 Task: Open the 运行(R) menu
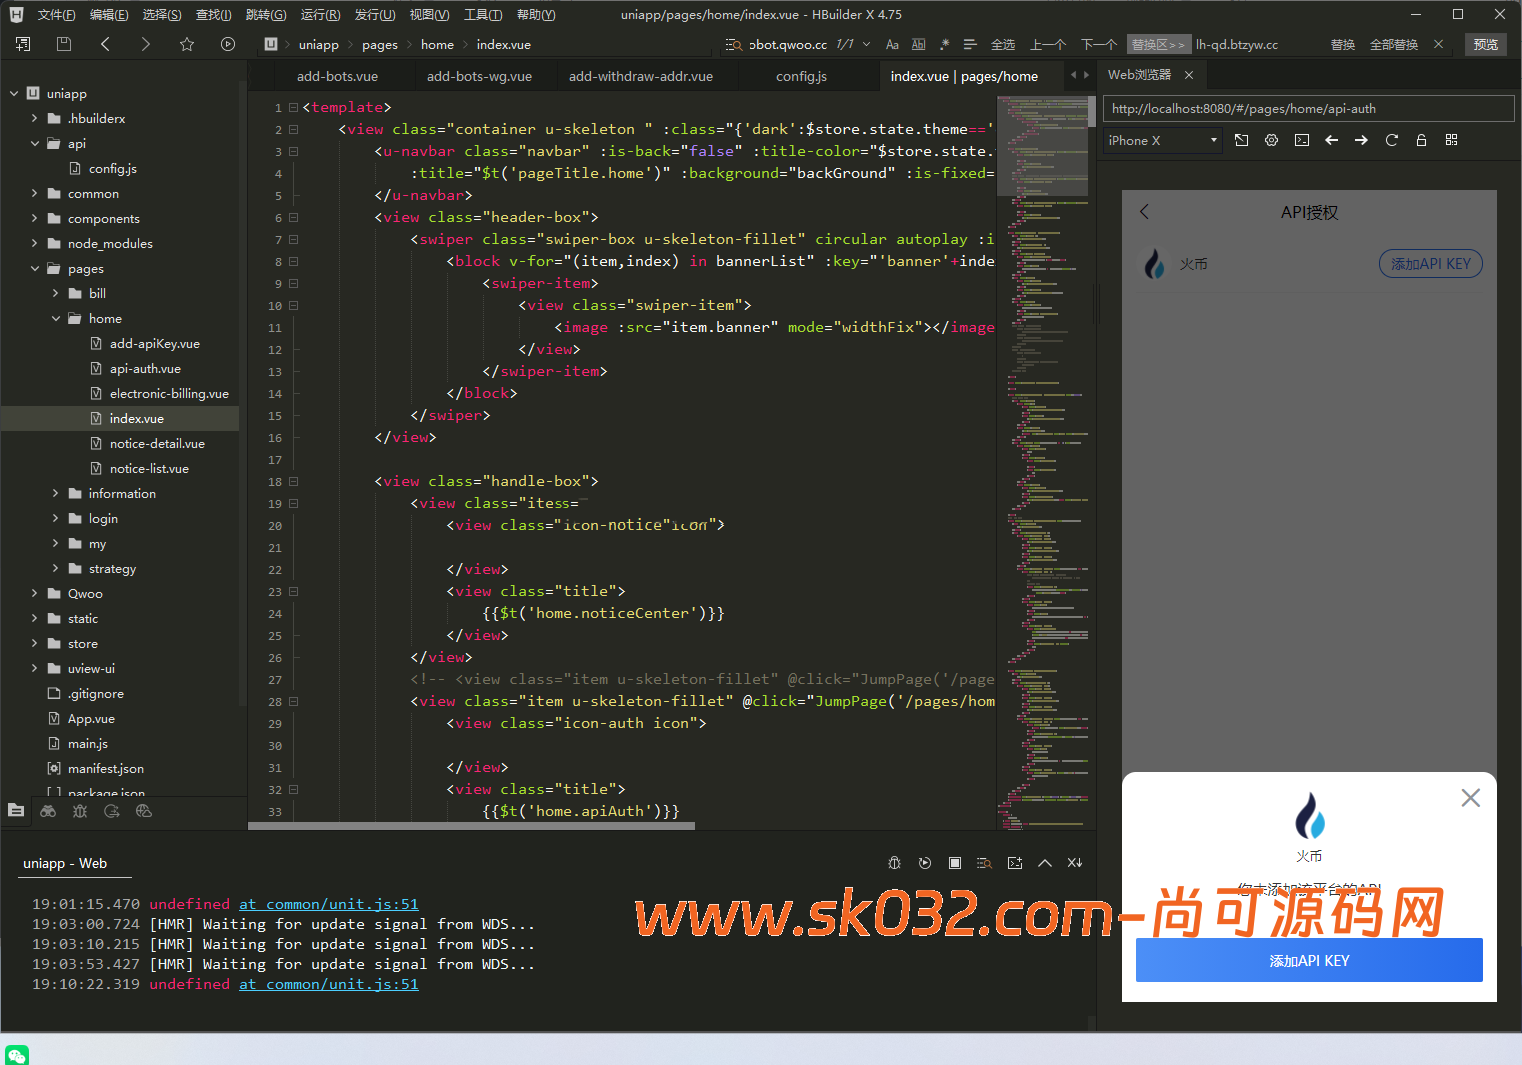click(x=320, y=15)
